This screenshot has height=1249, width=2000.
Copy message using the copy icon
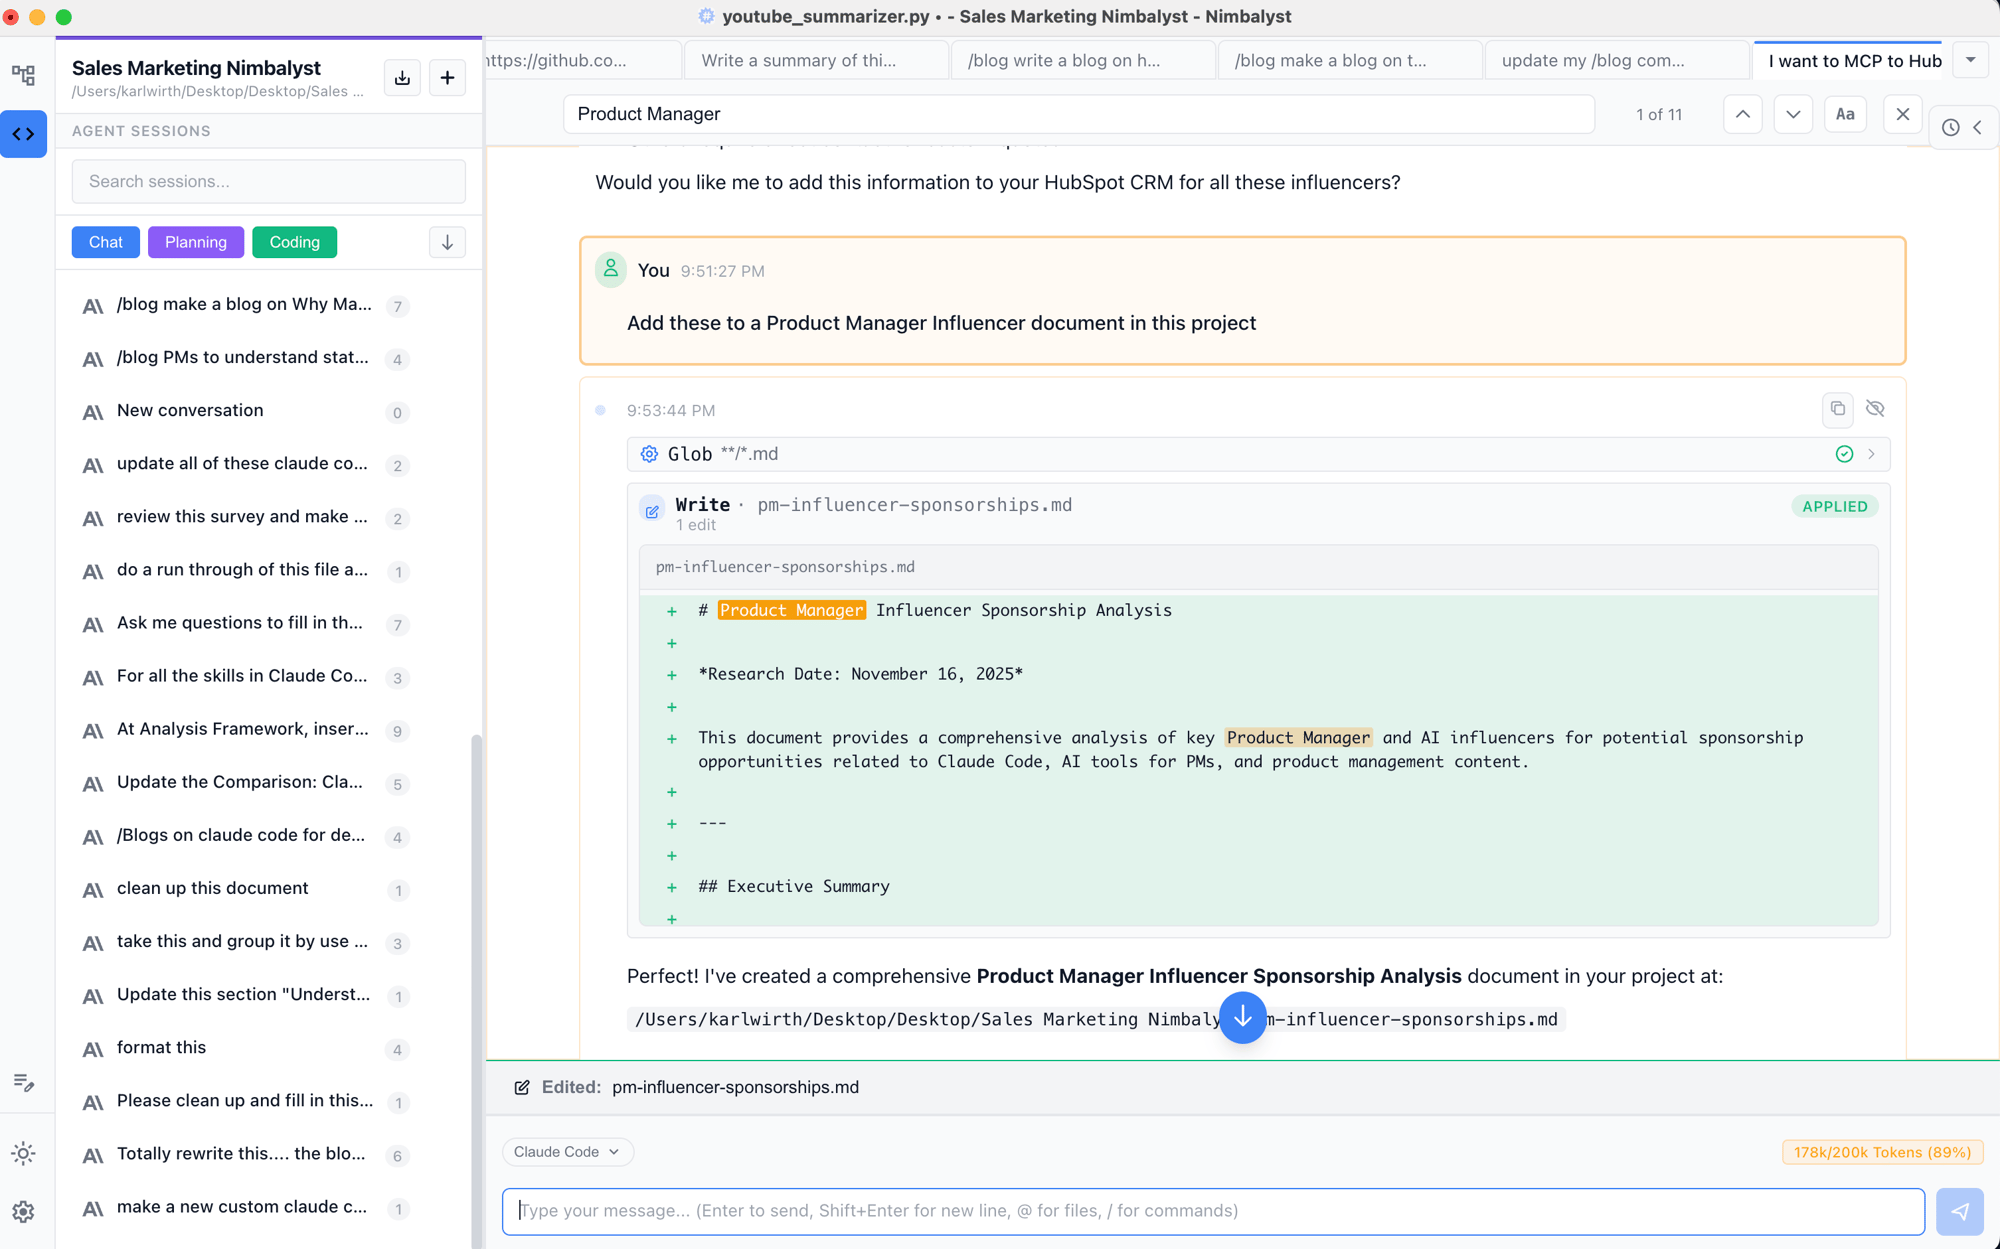pyautogui.click(x=1837, y=408)
